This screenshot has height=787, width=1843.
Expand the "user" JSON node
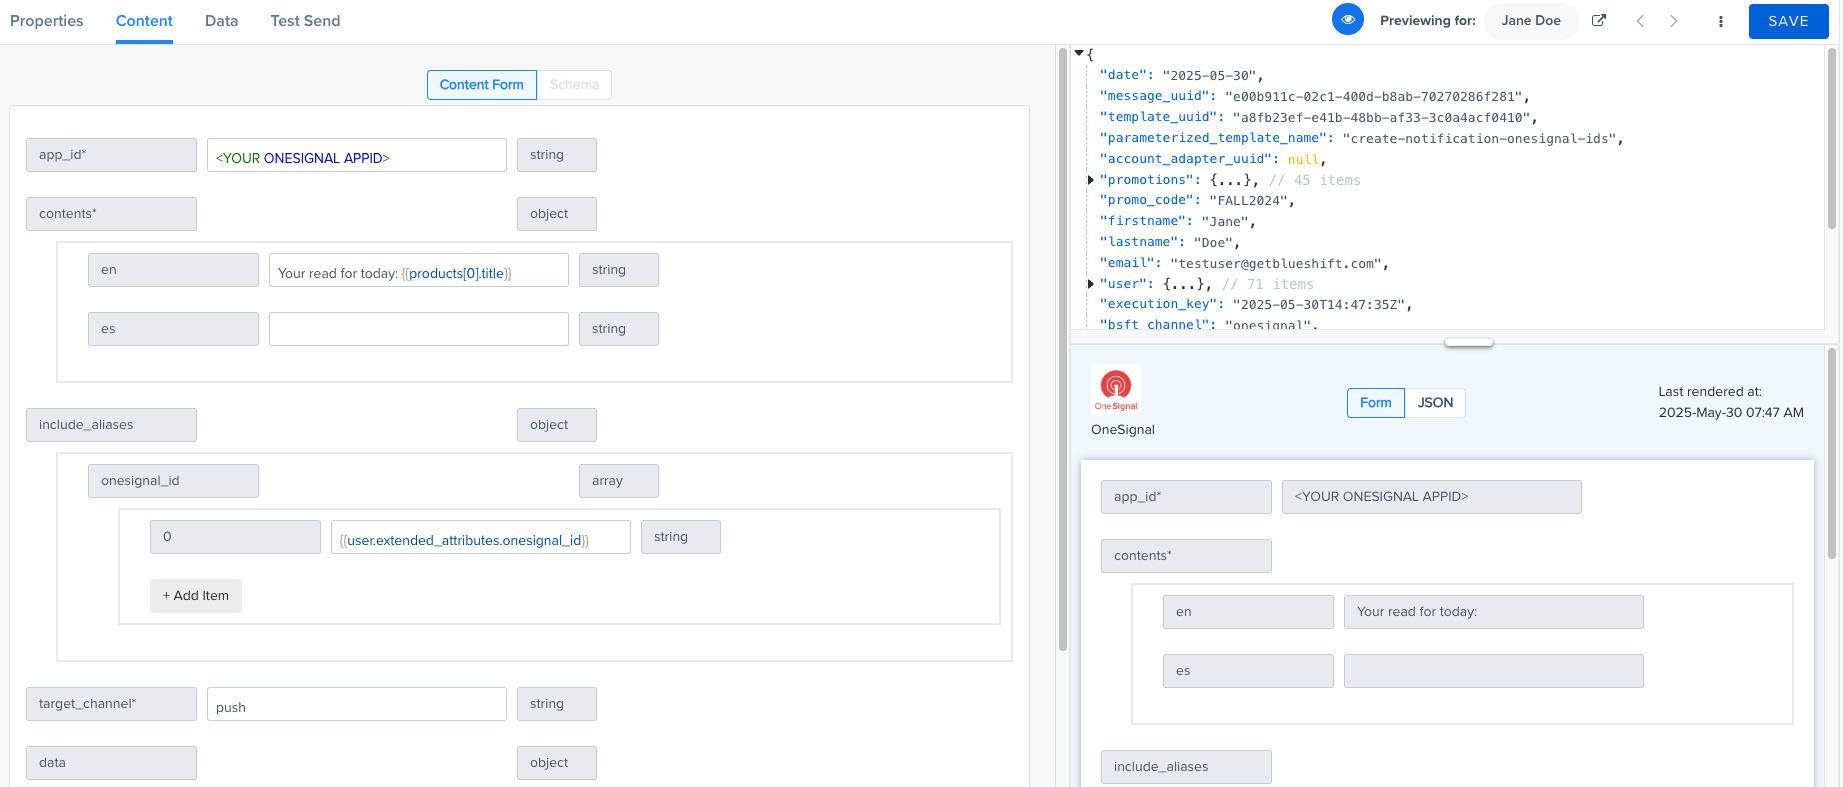[1091, 284]
